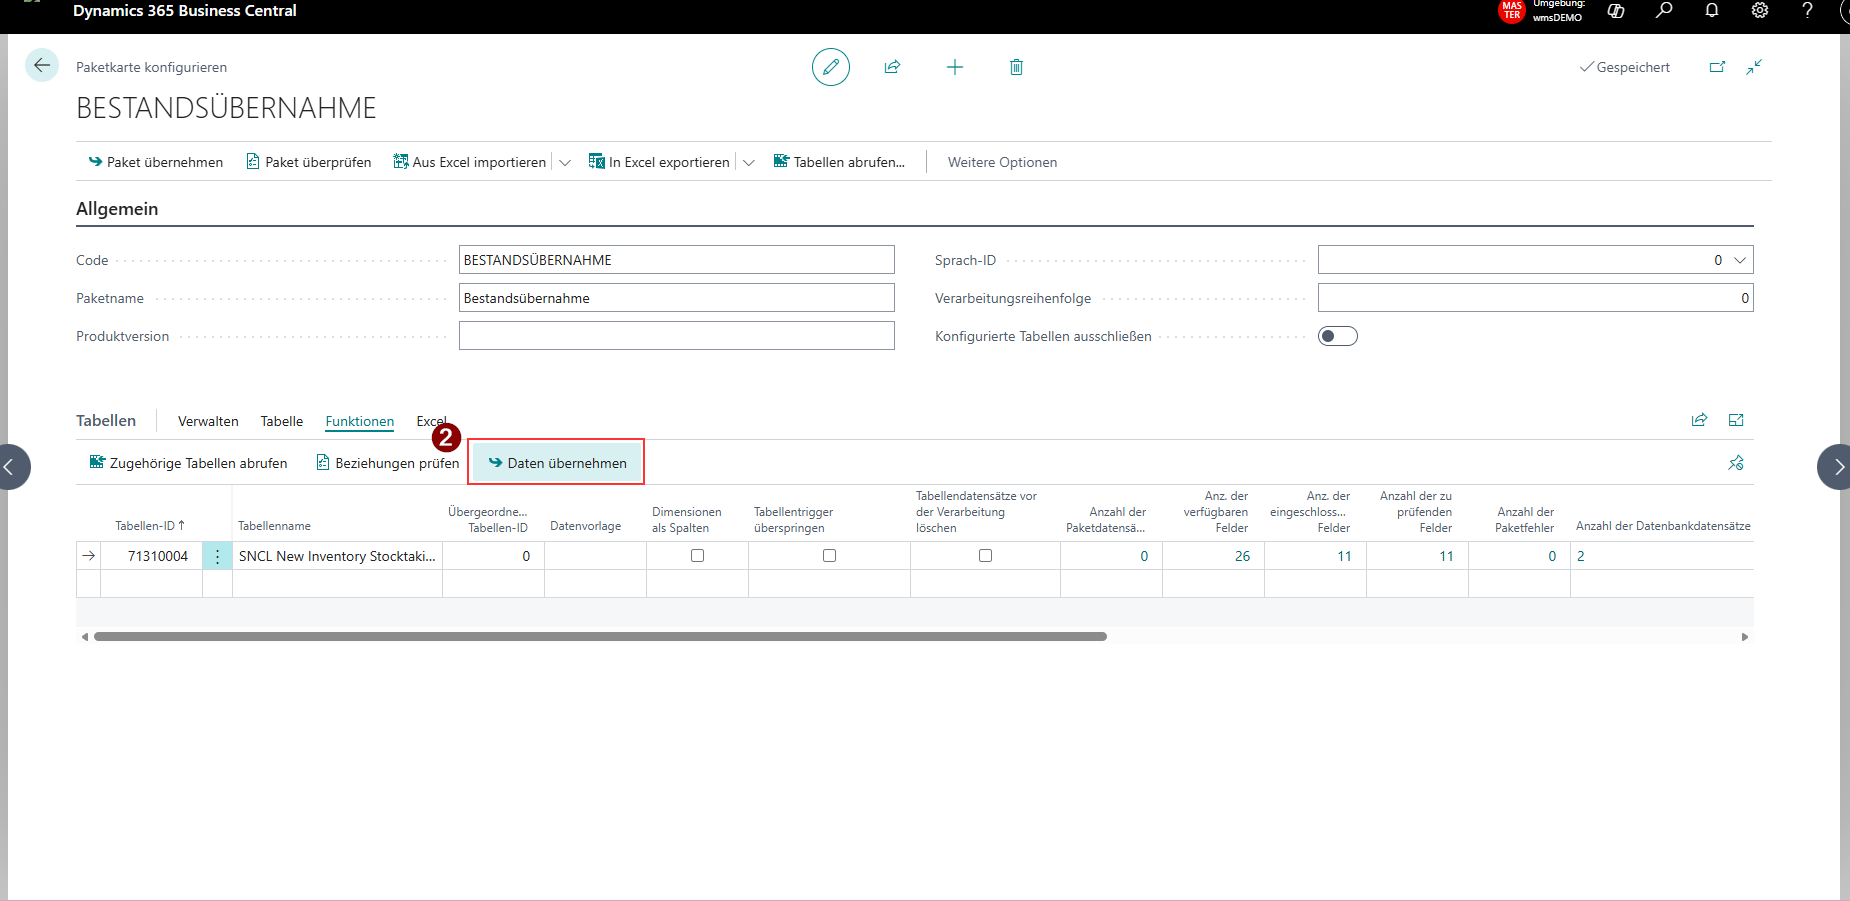Click Daten übernehmen button
The image size is (1850, 901).
(557, 463)
